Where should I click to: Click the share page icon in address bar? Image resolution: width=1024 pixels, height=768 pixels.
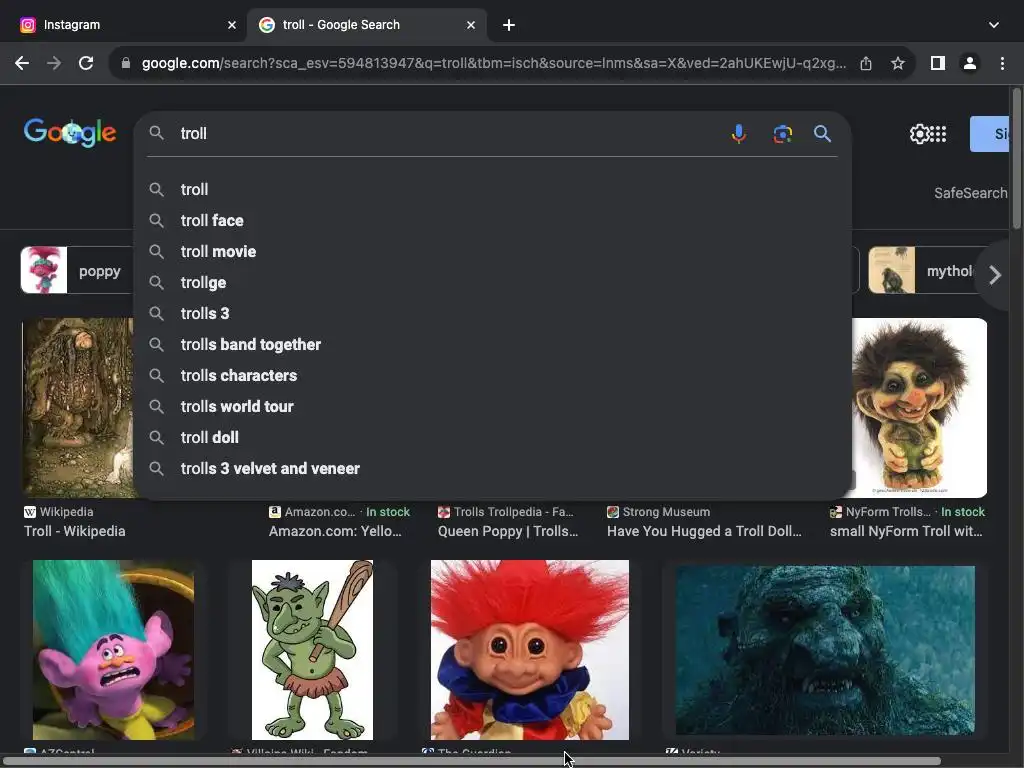pos(866,63)
